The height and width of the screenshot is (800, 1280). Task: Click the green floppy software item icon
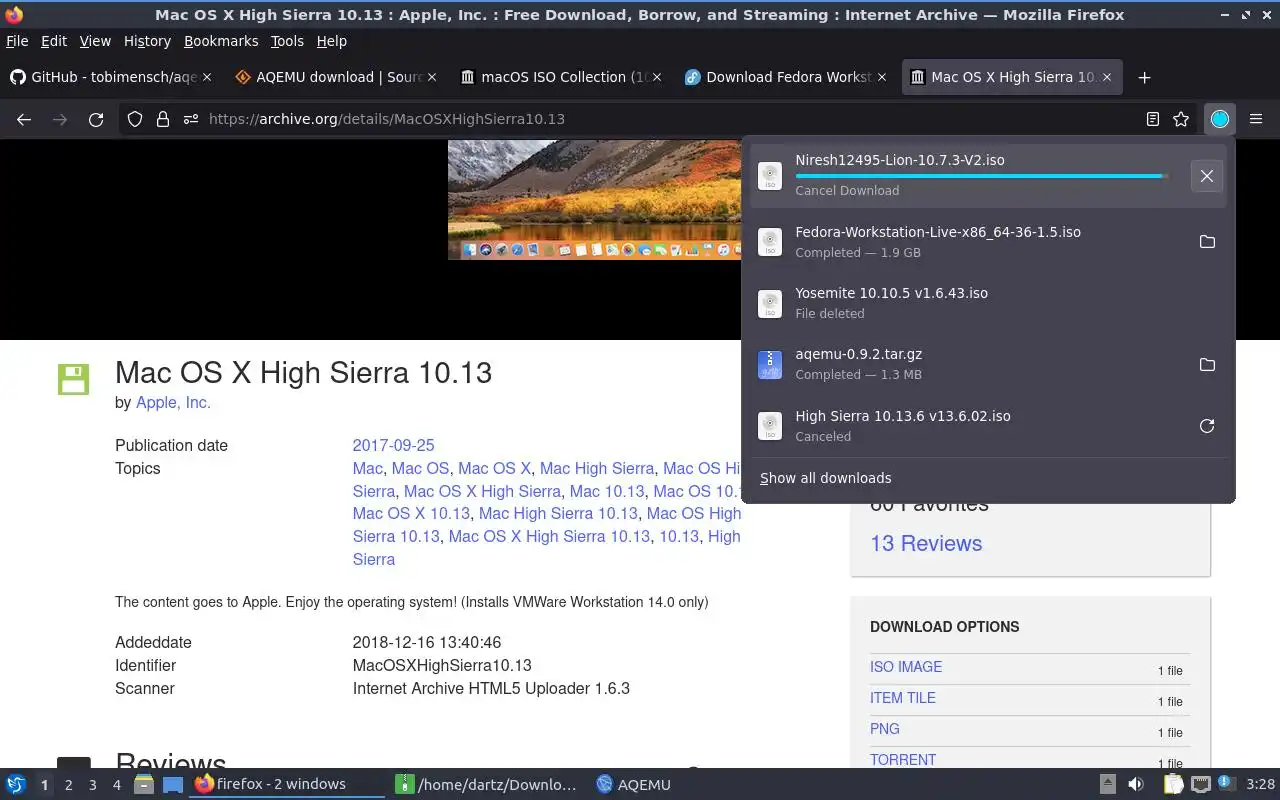pos(73,380)
